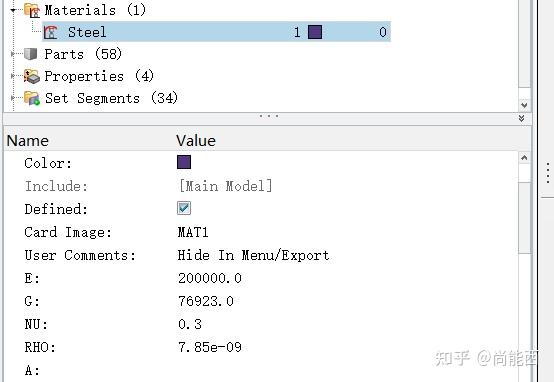
Task: Click the E value field 200000.0
Action: (210, 278)
